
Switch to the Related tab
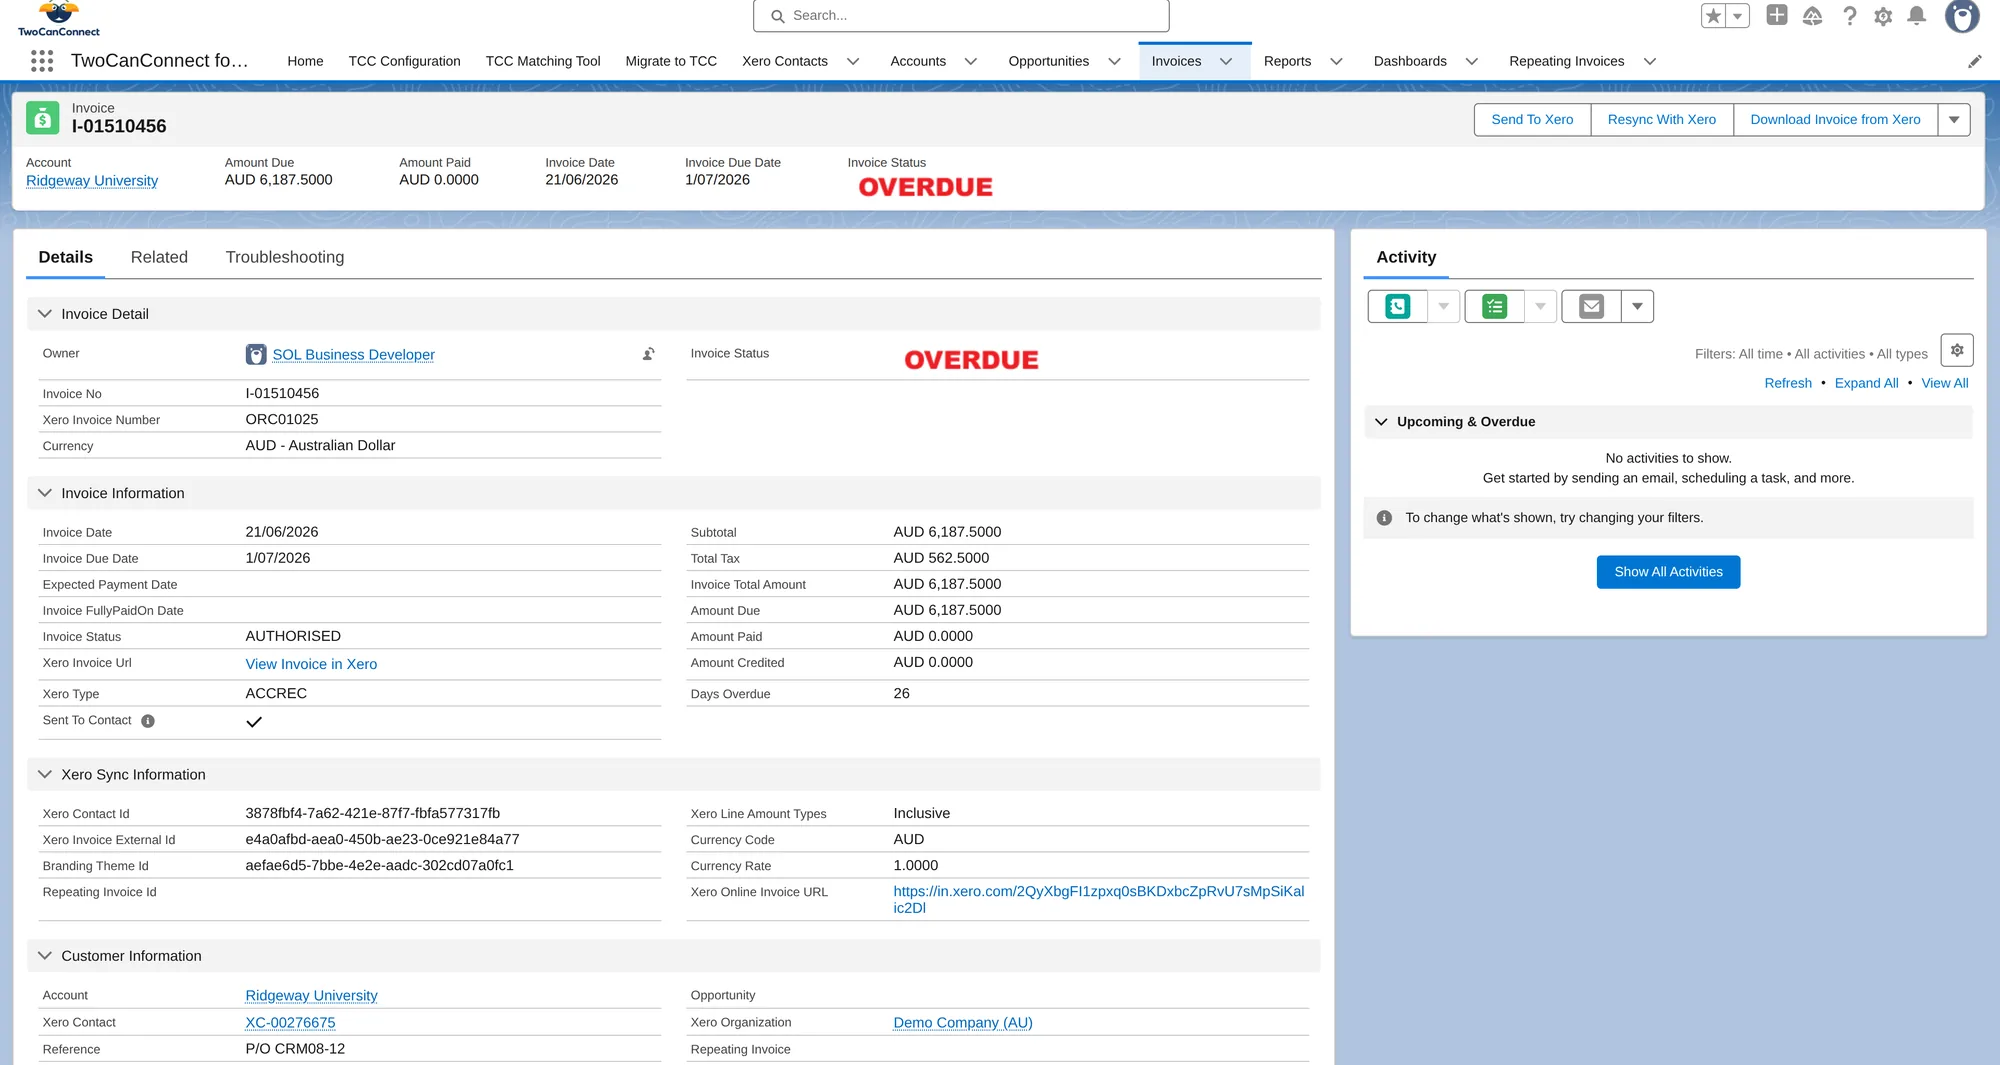[159, 257]
